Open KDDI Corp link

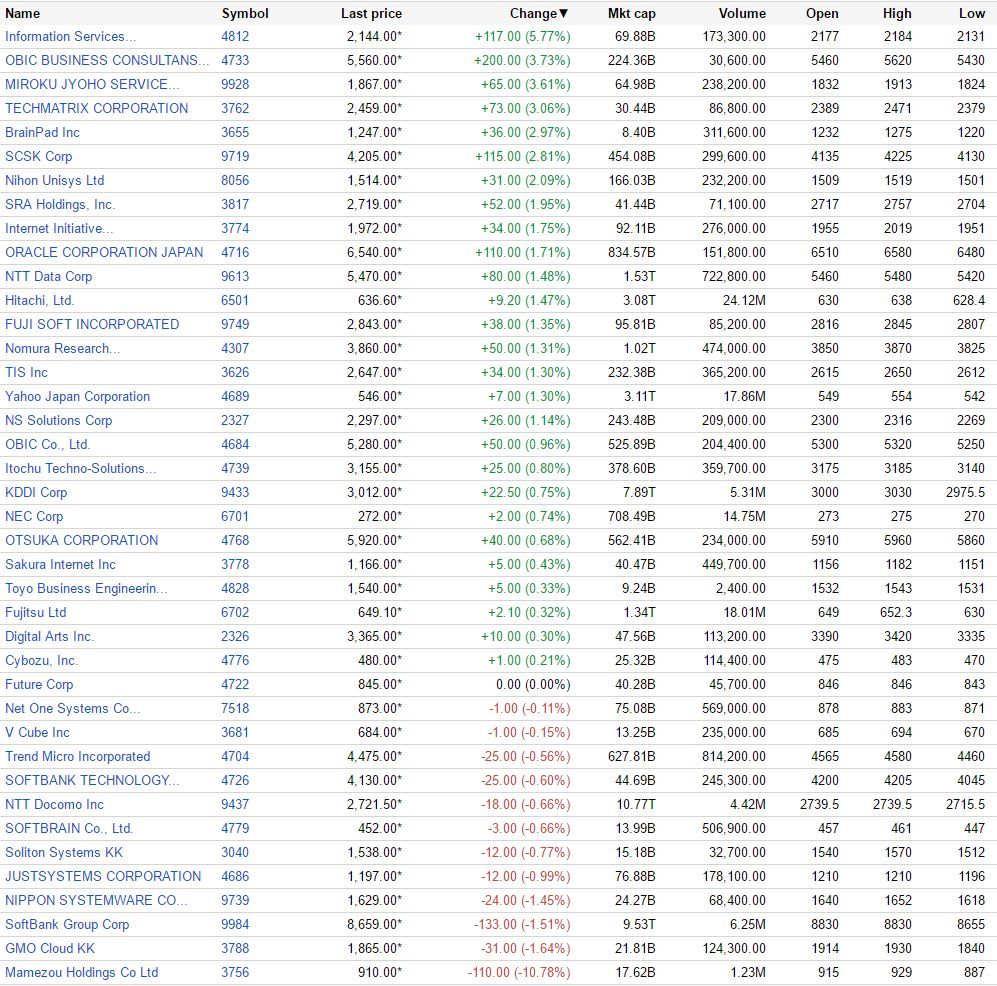36,493
